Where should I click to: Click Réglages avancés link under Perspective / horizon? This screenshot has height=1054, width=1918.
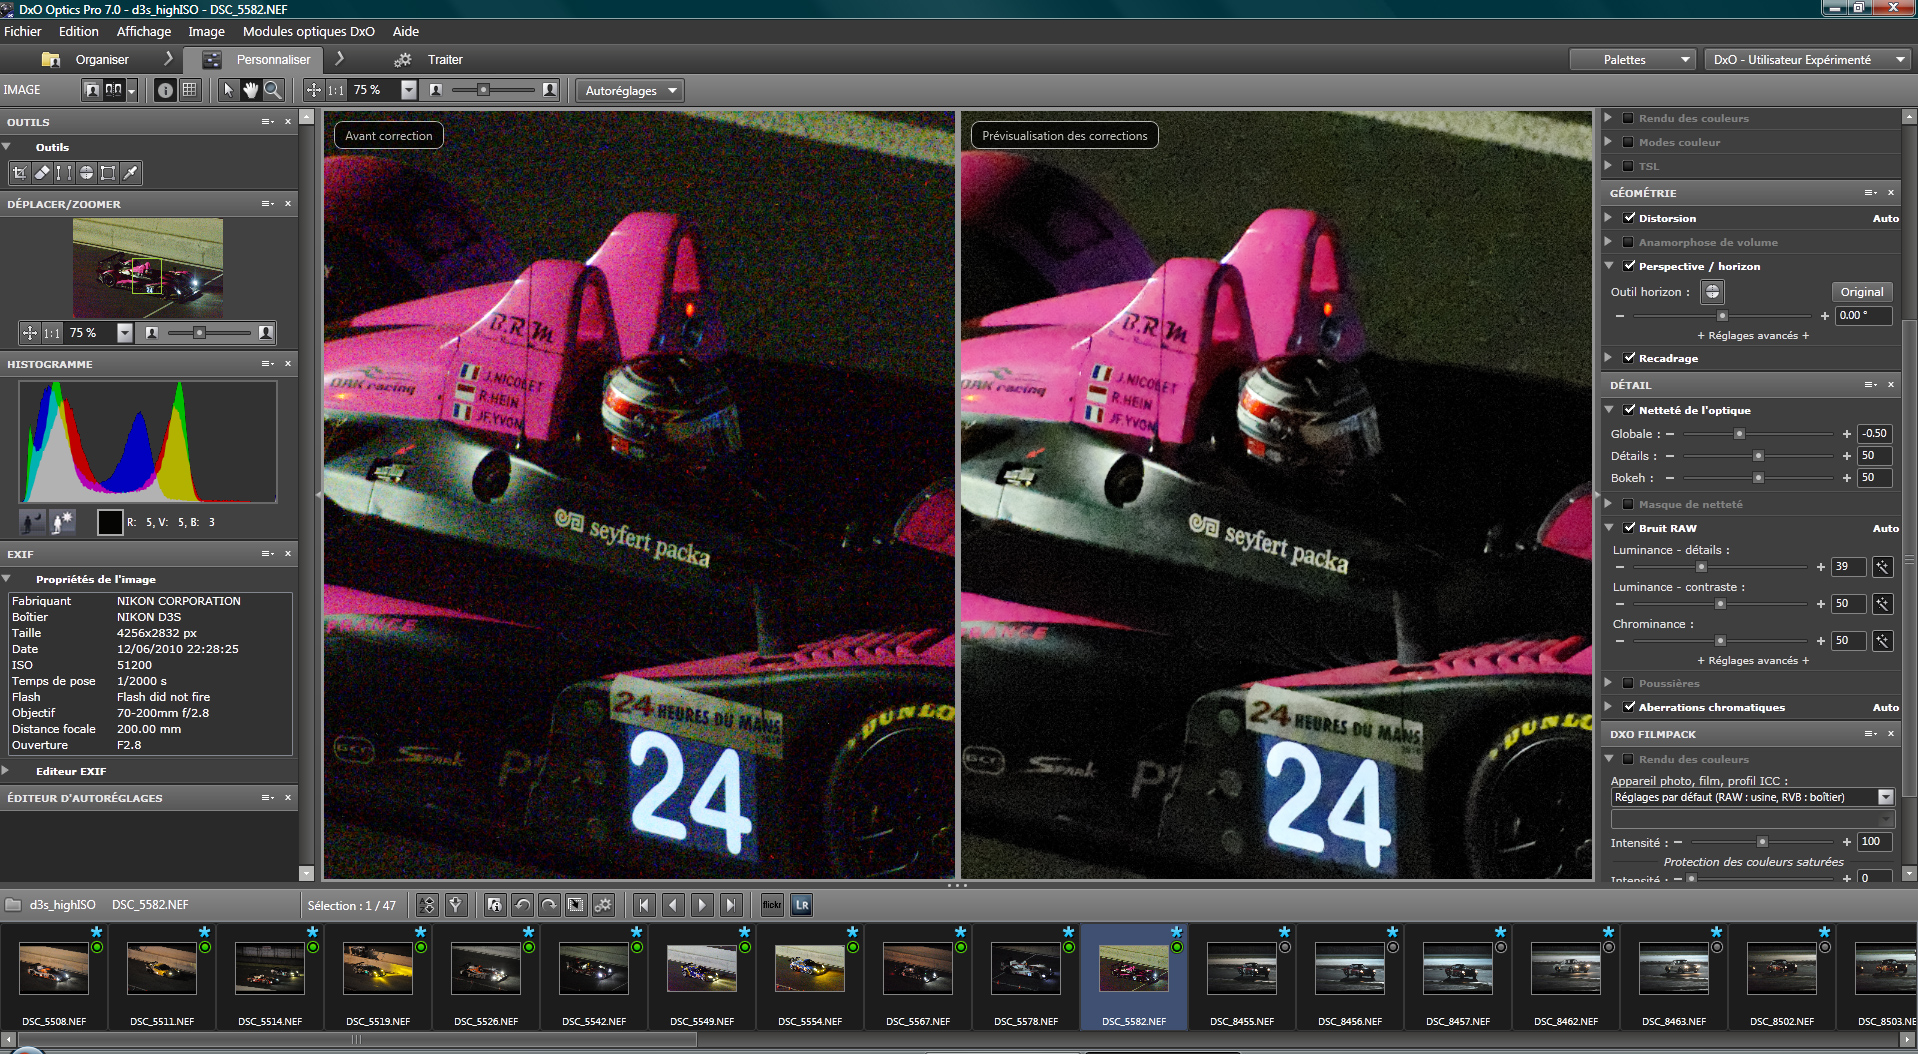[x=1753, y=336]
